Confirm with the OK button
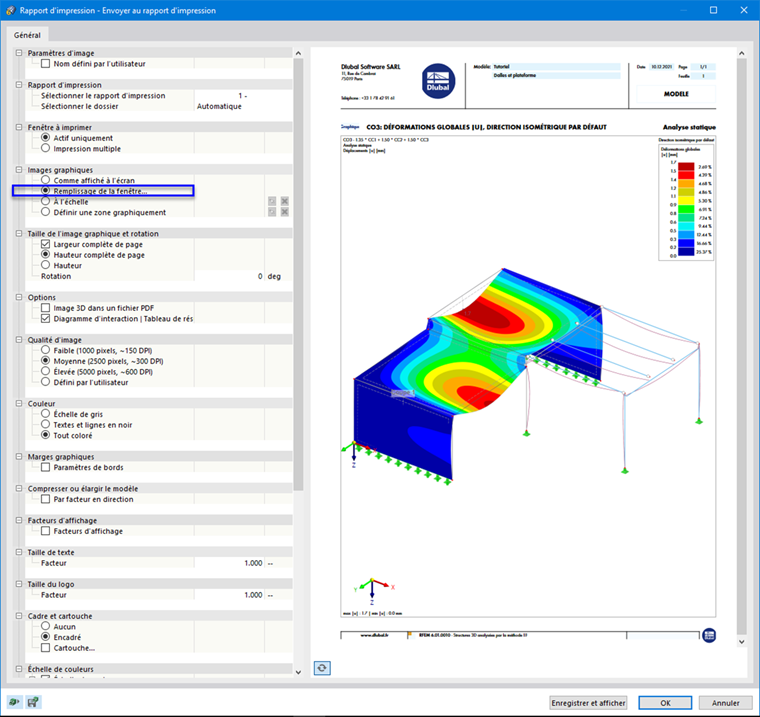The width and height of the screenshot is (760, 717). tap(665, 703)
